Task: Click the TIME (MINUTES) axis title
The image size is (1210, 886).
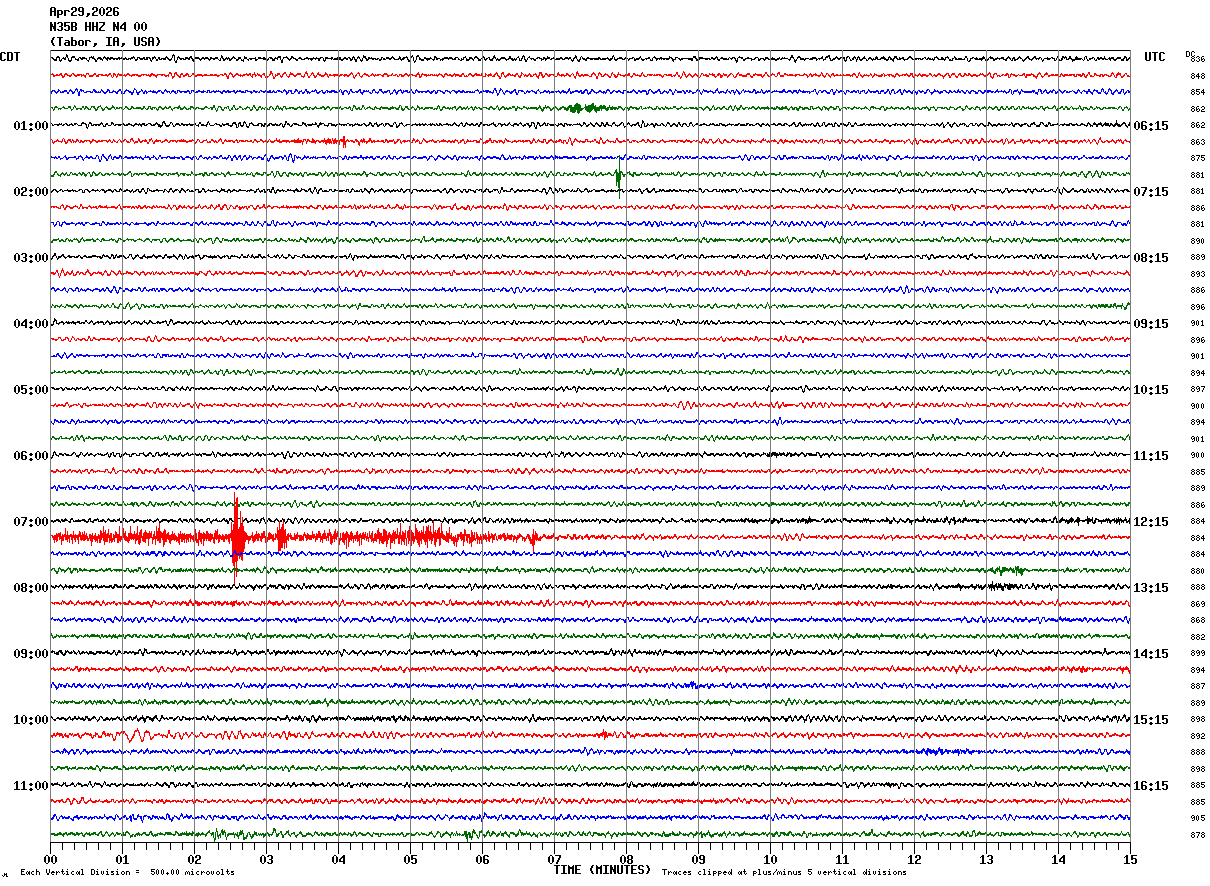Action: (x=602, y=870)
